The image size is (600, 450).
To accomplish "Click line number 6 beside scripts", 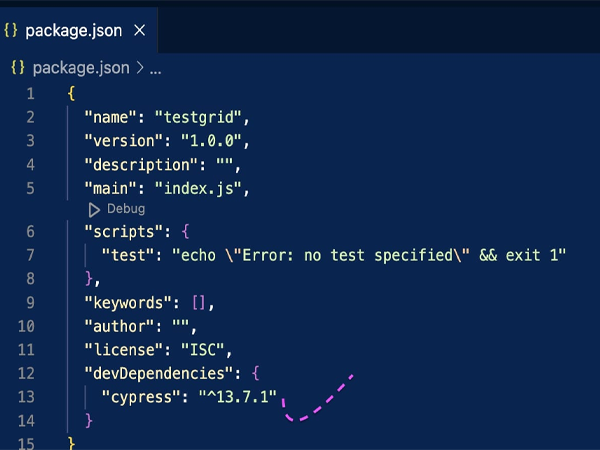I will tap(30, 232).
